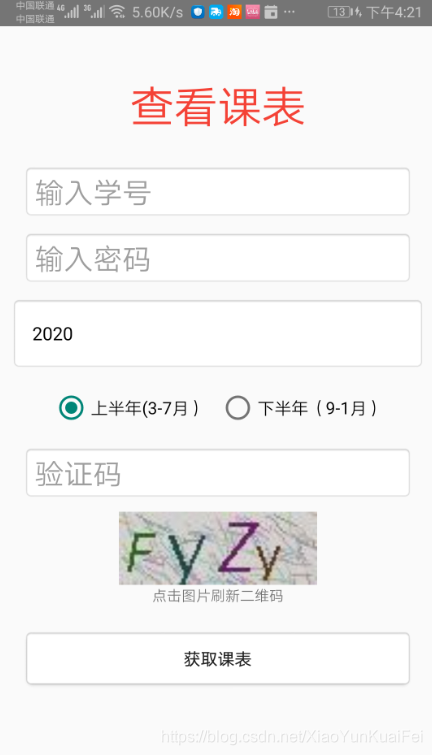Select the 下半年（9-1月）radio button
Viewport: 432px width, 755px height.
(237, 408)
